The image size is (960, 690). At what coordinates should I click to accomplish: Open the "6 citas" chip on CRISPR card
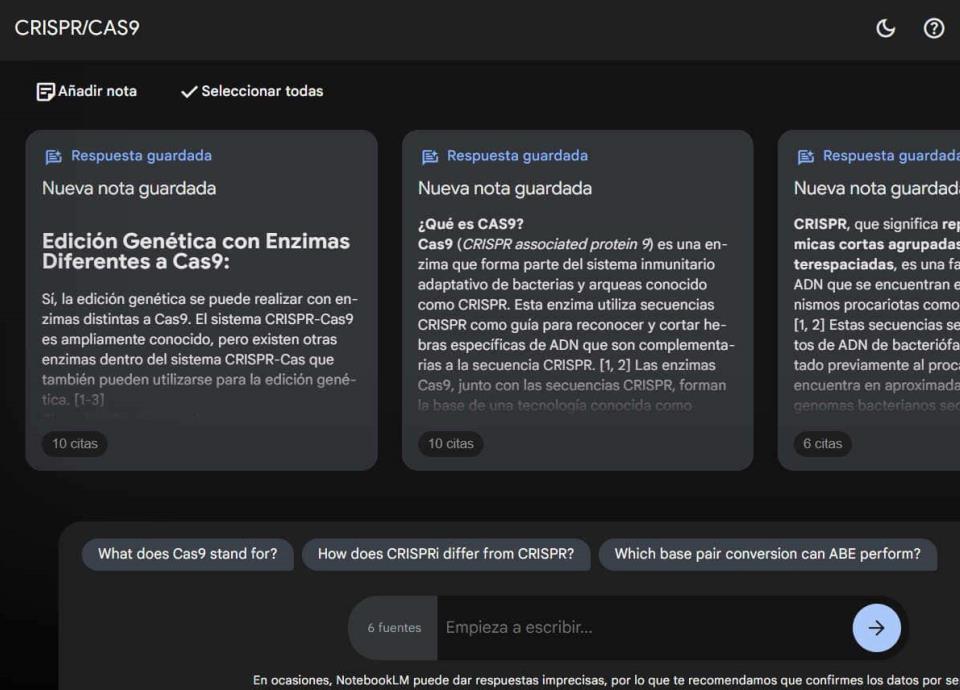[822, 443]
